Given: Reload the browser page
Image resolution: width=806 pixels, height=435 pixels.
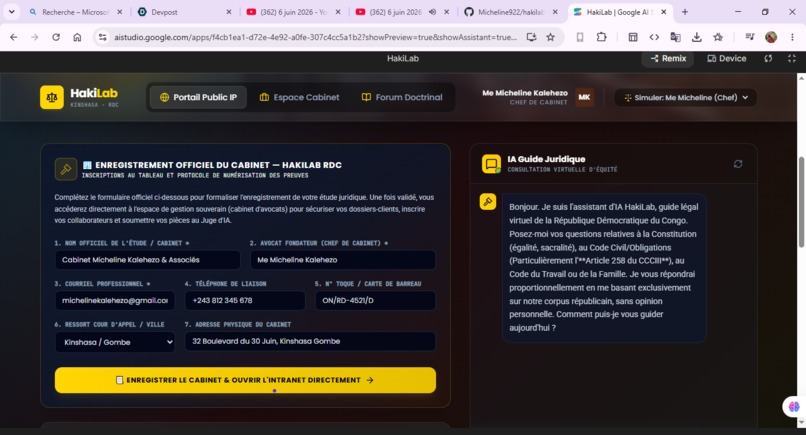Looking at the screenshot, I should (56, 37).
